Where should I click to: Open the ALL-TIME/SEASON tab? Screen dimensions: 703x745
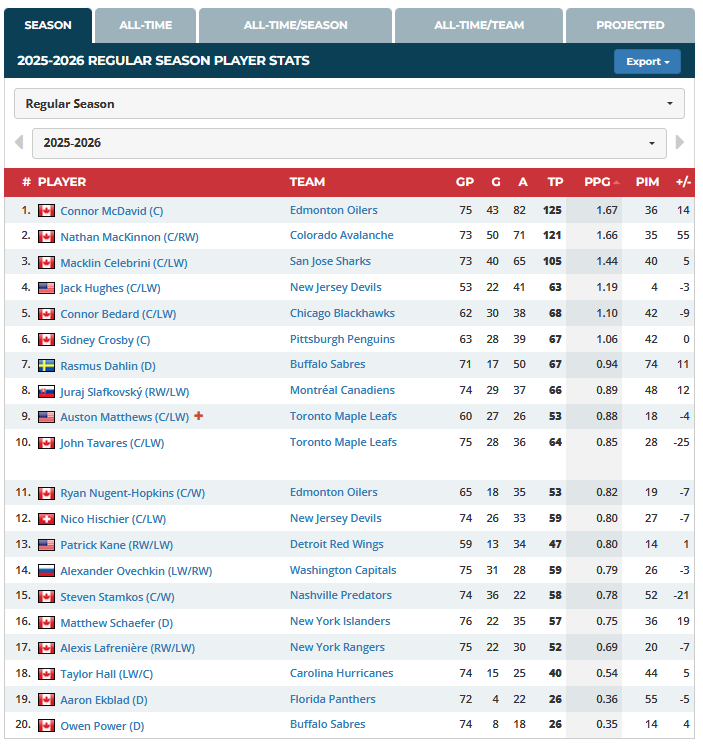pos(295,25)
